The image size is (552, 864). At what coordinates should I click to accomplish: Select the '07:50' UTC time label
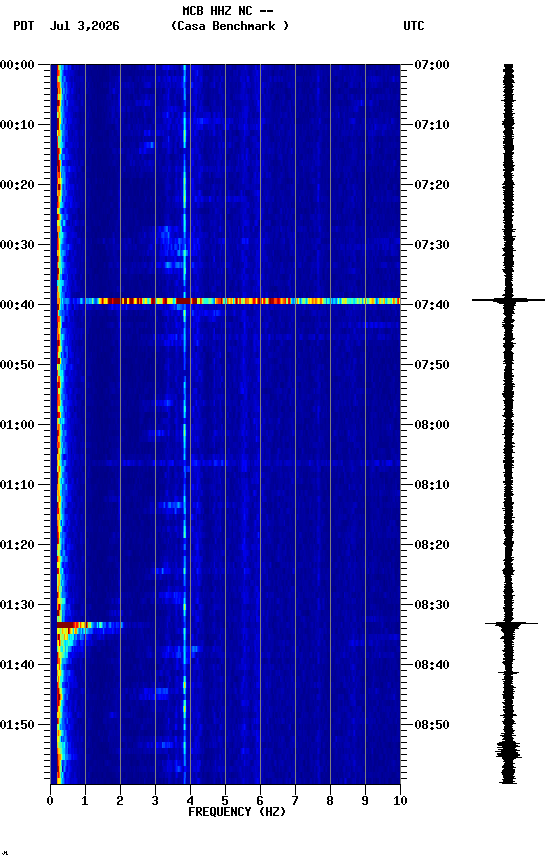coord(432,365)
